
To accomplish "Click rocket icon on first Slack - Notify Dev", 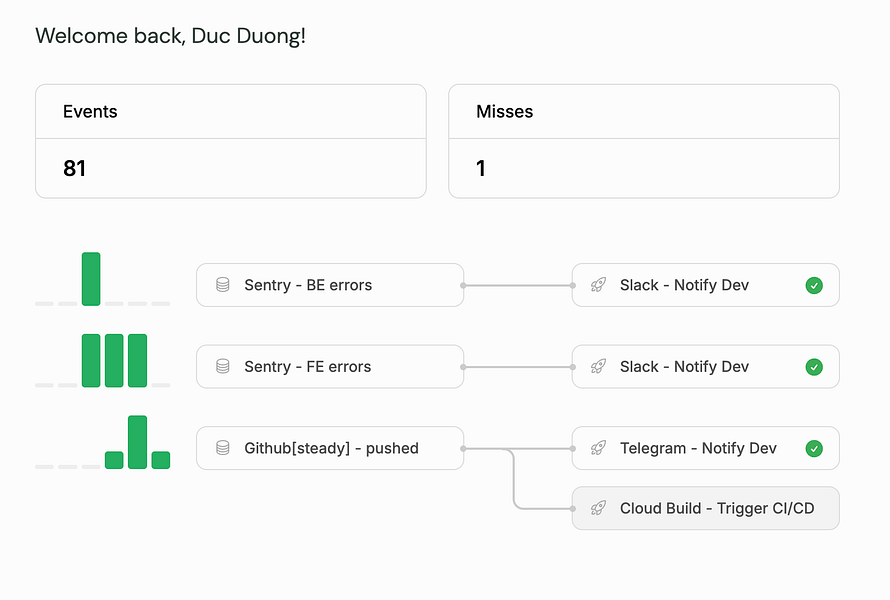I will (x=598, y=285).
